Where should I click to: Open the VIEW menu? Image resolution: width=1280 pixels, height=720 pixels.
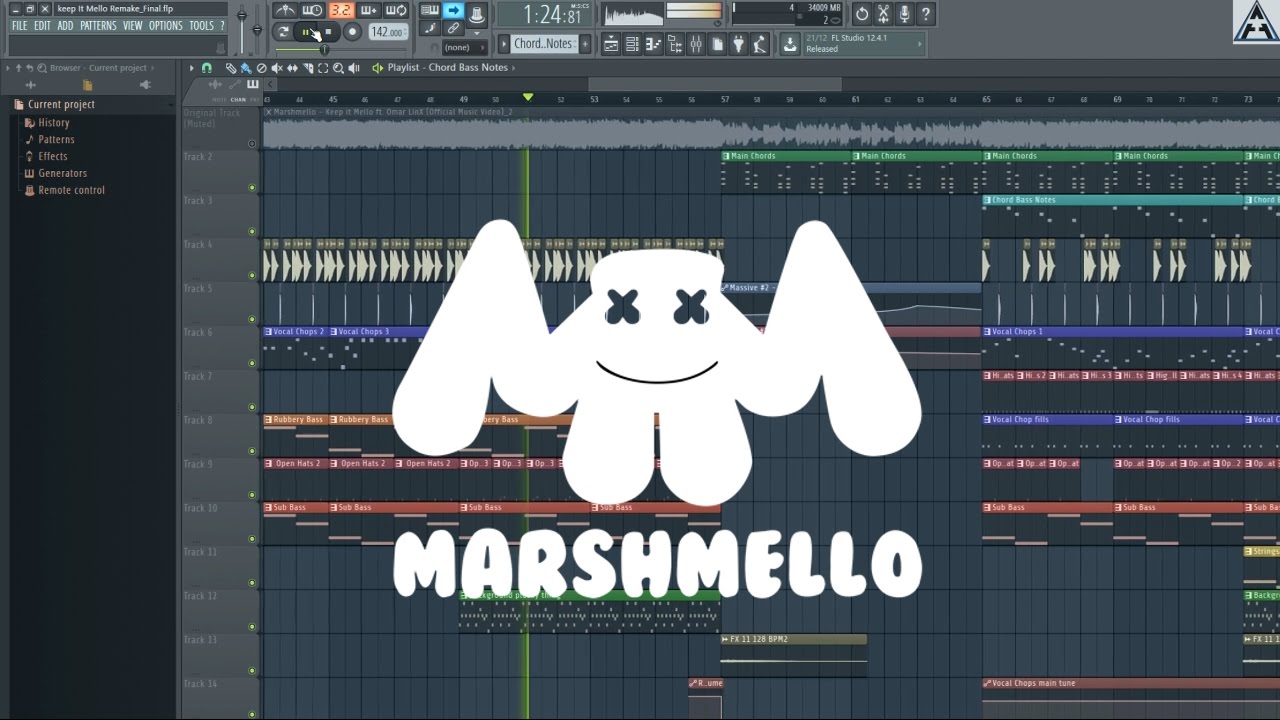coord(133,26)
